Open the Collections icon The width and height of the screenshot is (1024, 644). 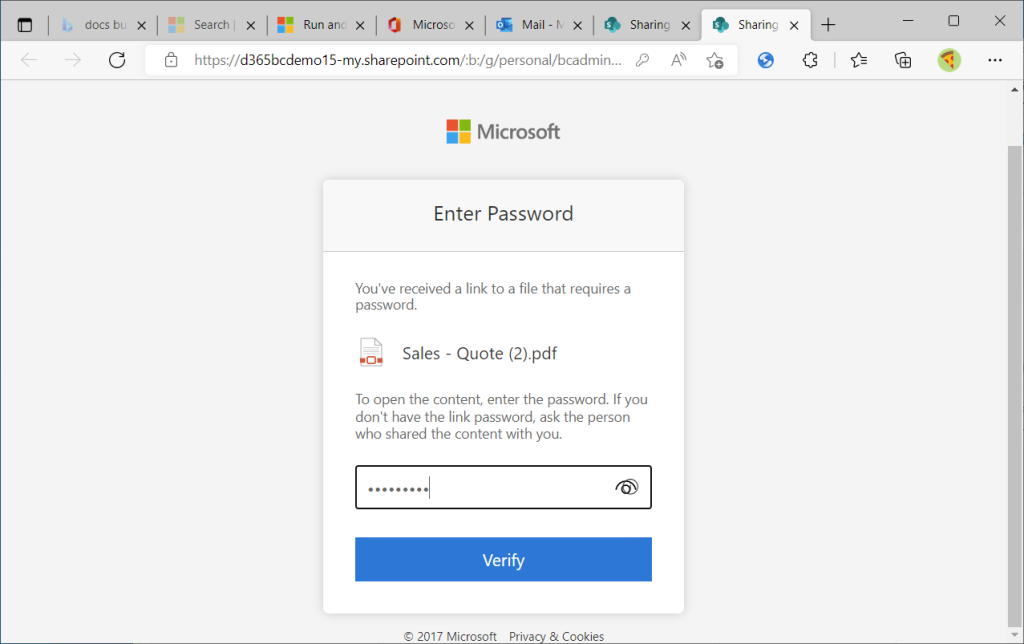pyautogui.click(x=903, y=60)
